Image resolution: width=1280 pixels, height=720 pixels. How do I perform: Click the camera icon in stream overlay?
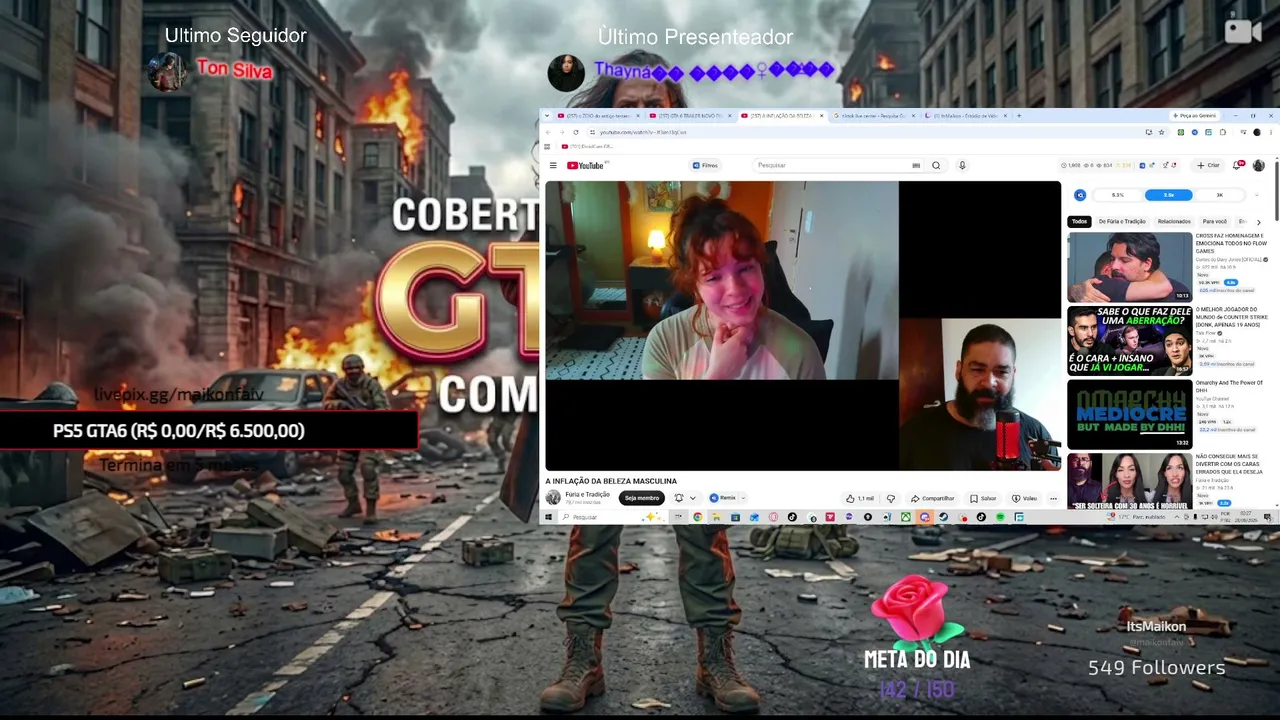click(x=1243, y=31)
